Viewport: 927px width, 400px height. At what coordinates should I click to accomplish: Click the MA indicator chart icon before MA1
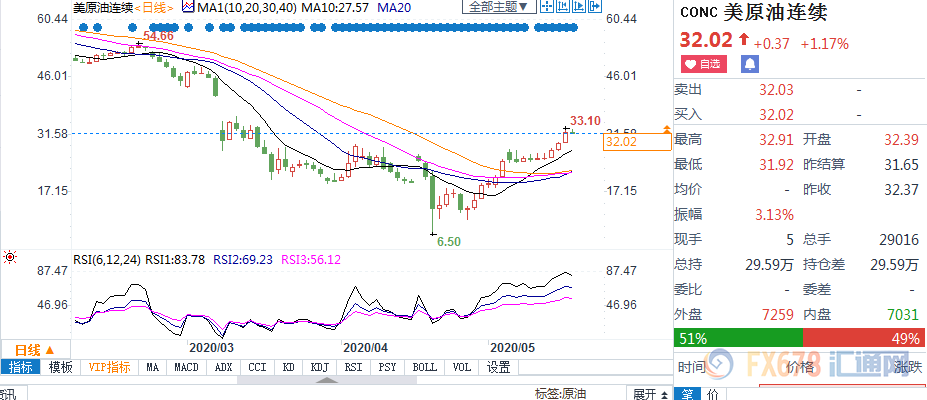pyautogui.click(x=189, y=7)
